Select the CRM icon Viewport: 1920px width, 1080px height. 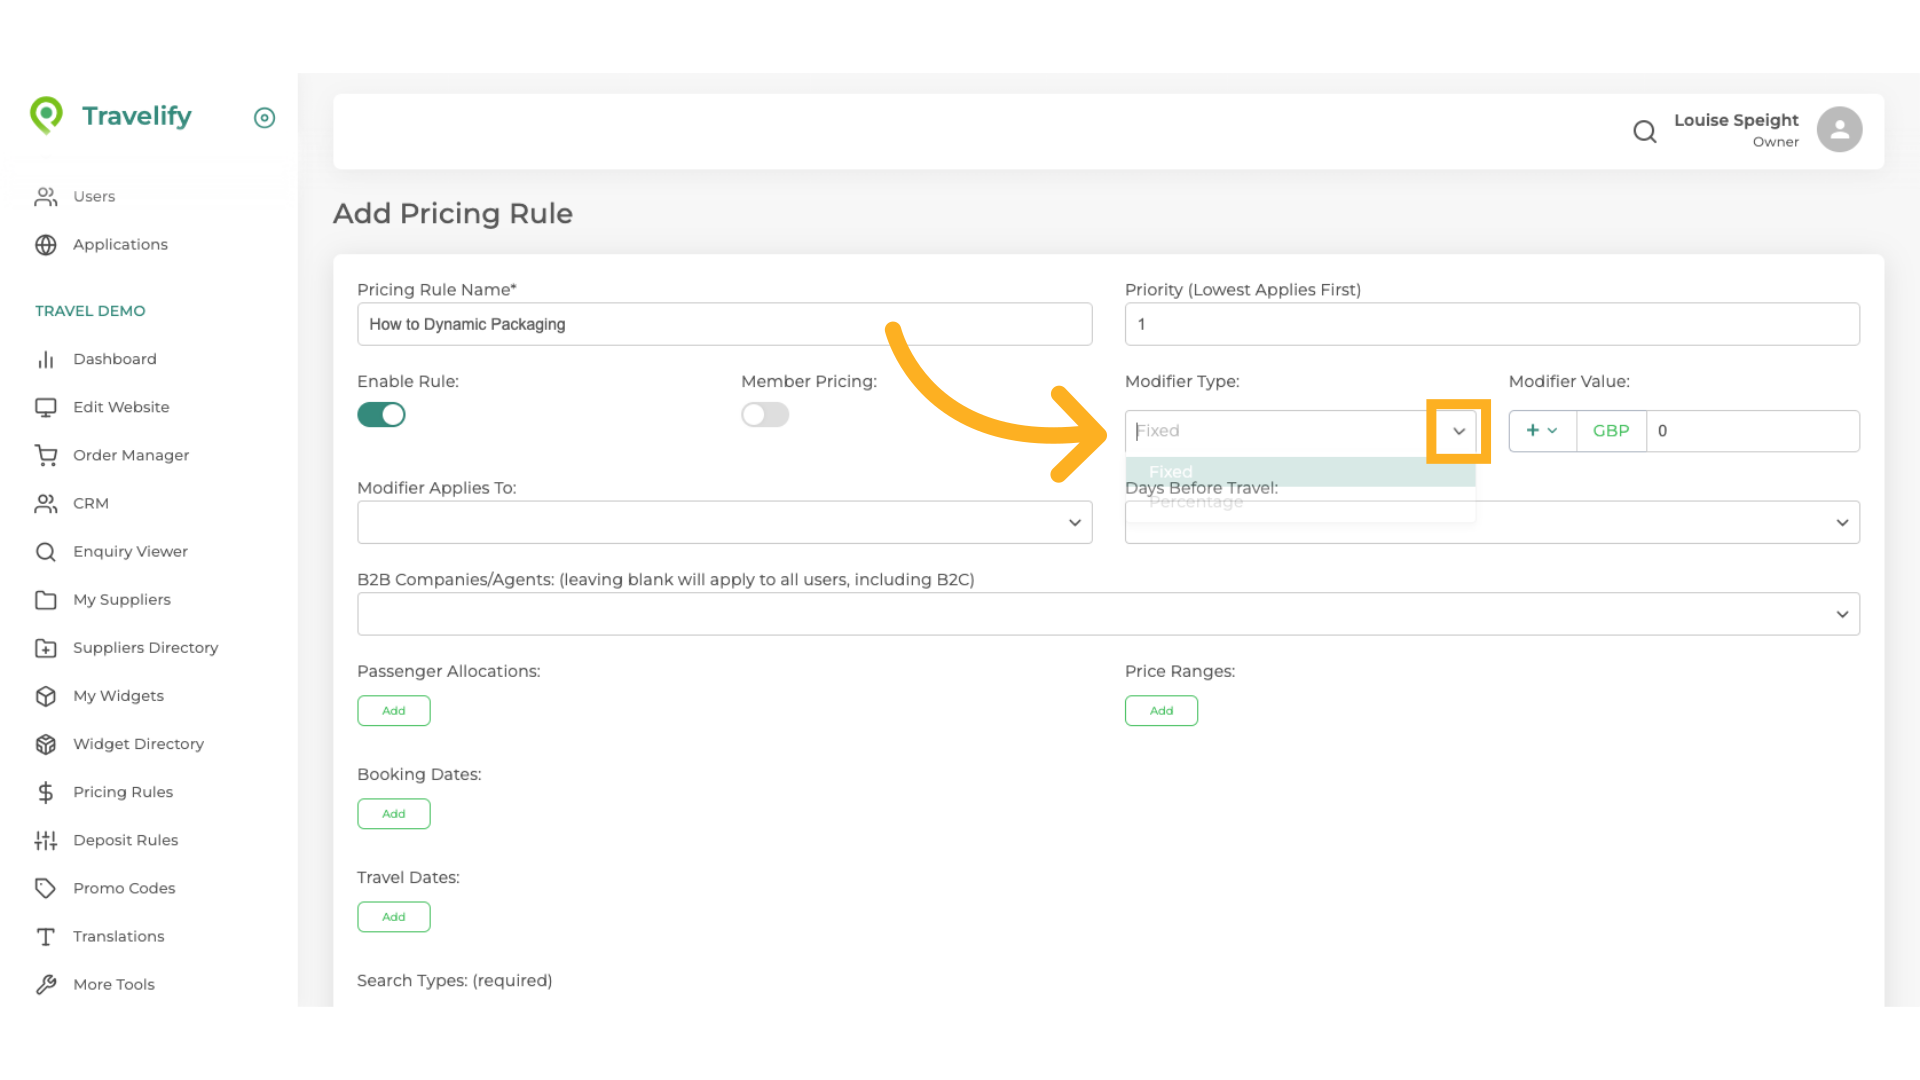(46, 503)
